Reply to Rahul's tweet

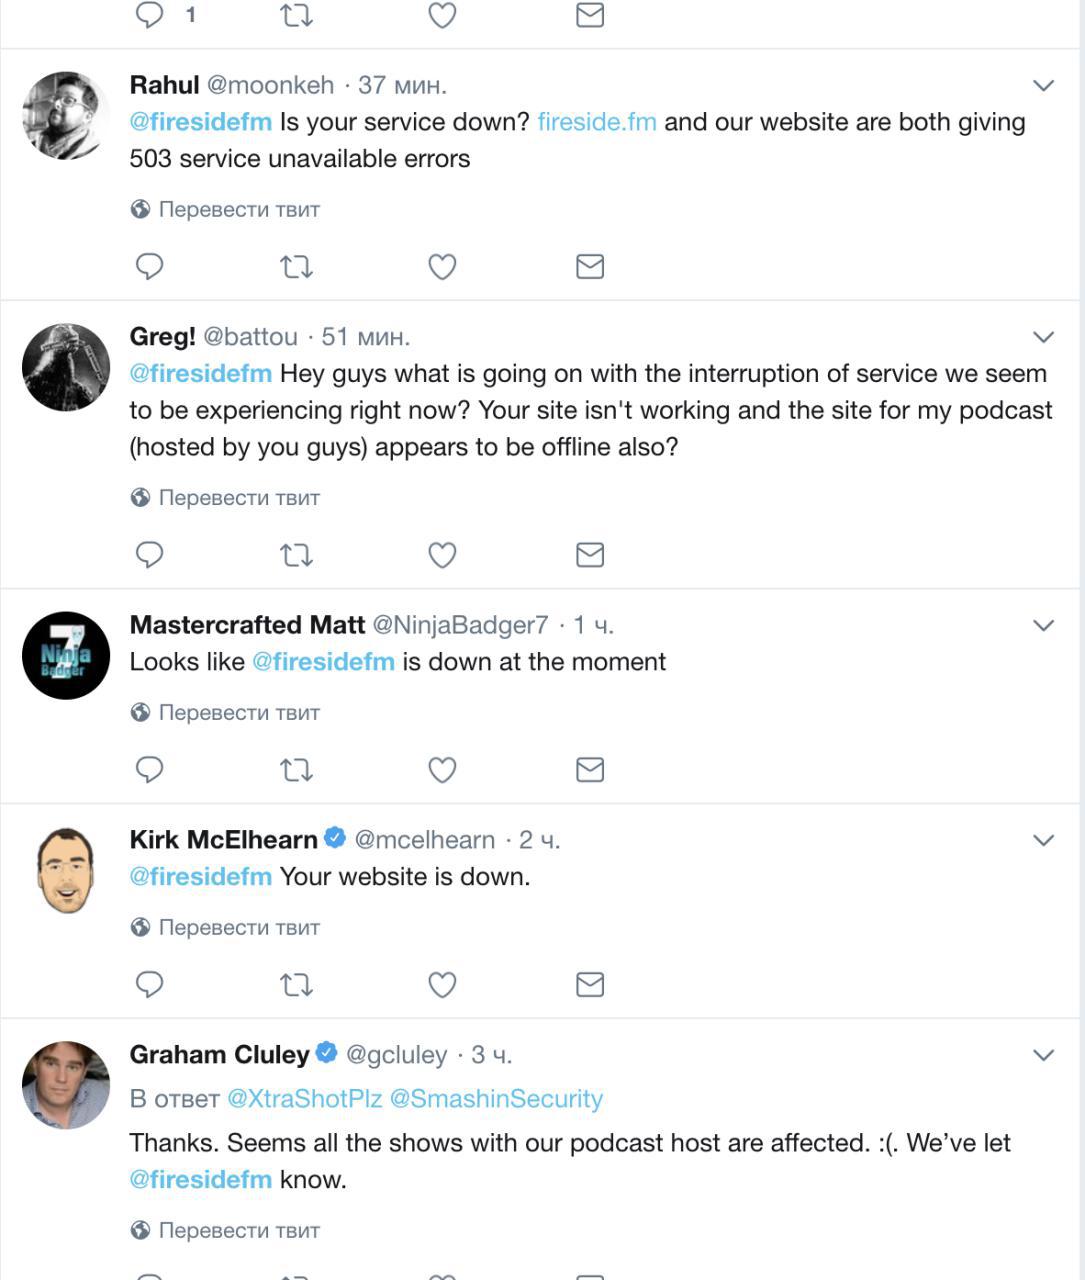(x=149, y=266)
